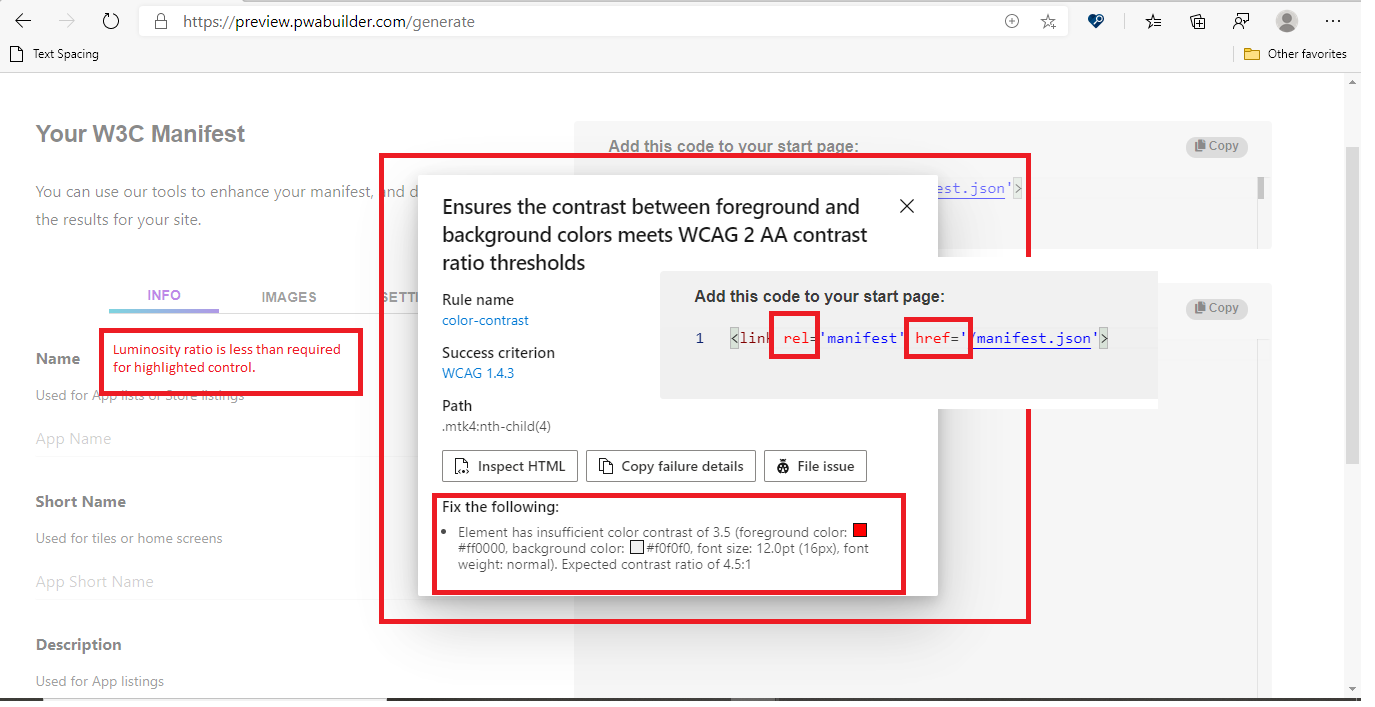Open the color-contrast rule link

pos(485,320)
